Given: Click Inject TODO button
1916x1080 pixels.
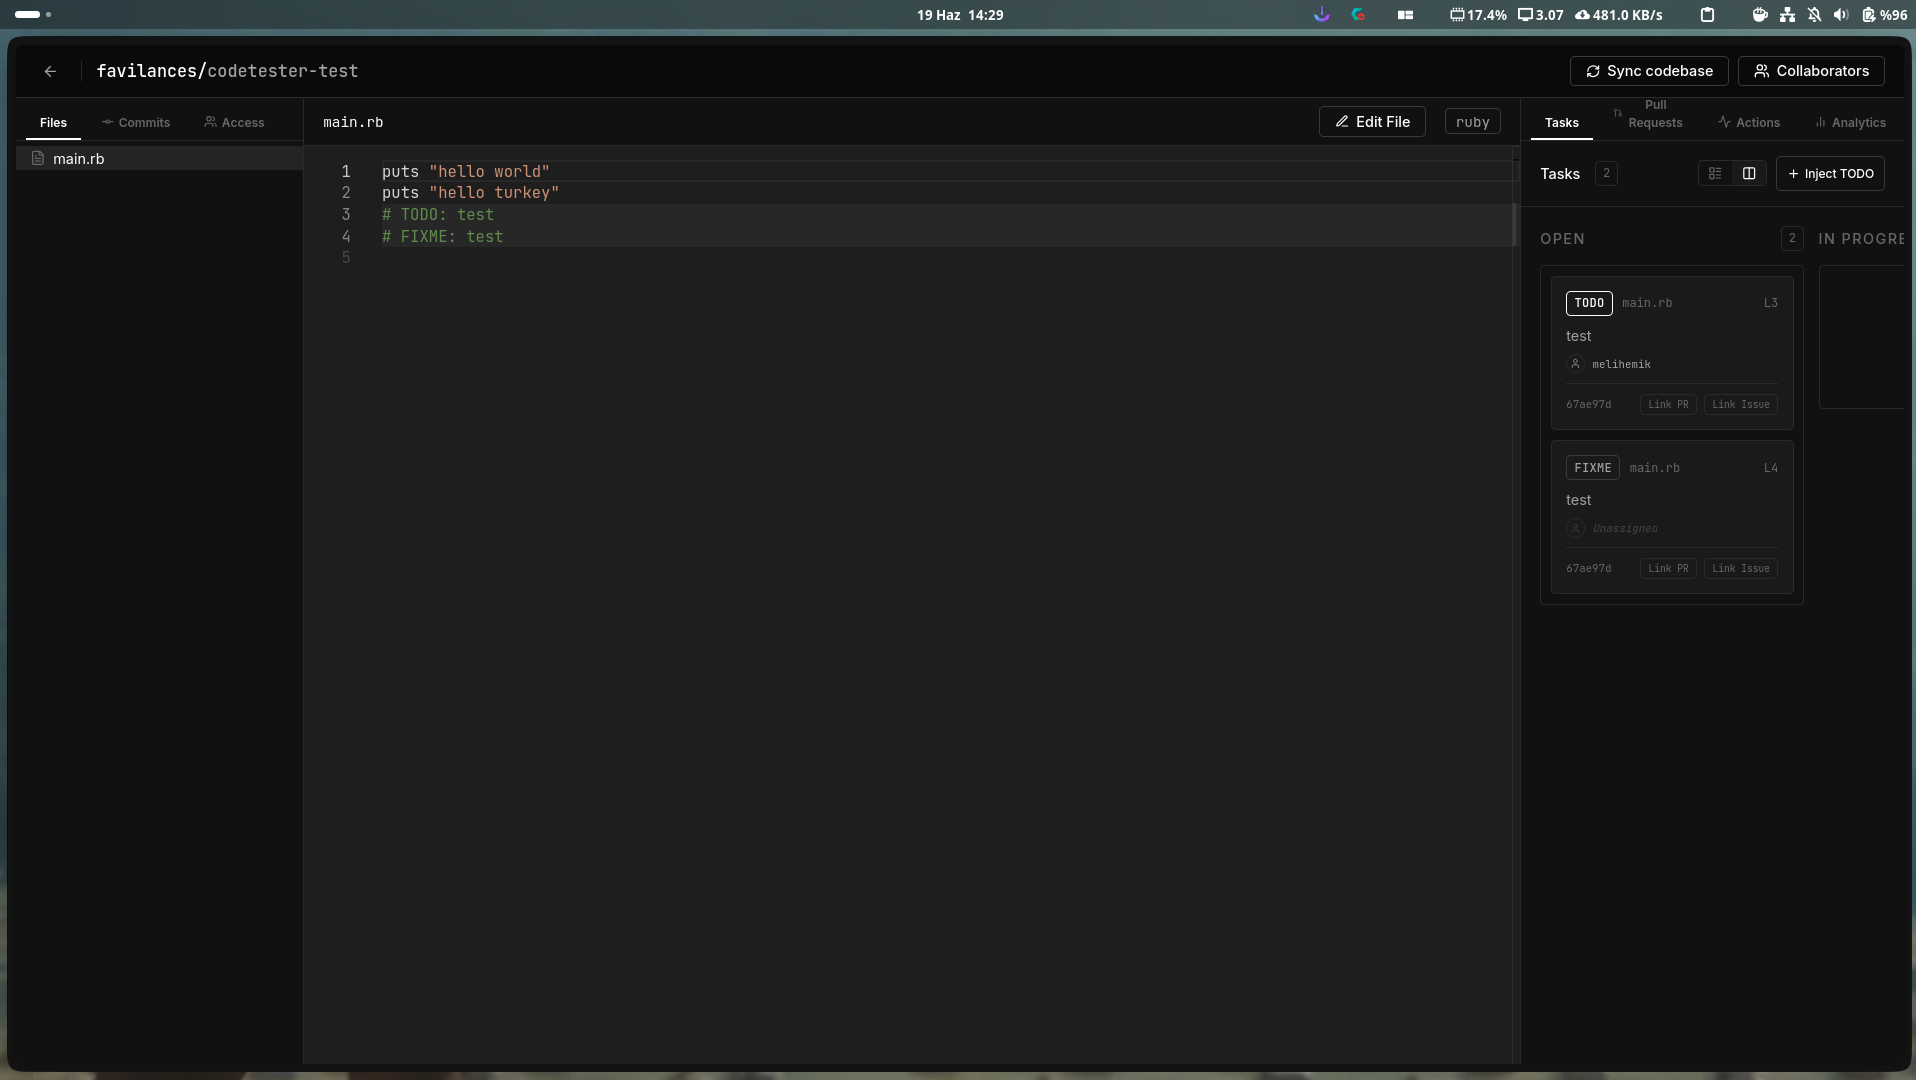Looking at the screenshot, I should [x=1830, y=173].
